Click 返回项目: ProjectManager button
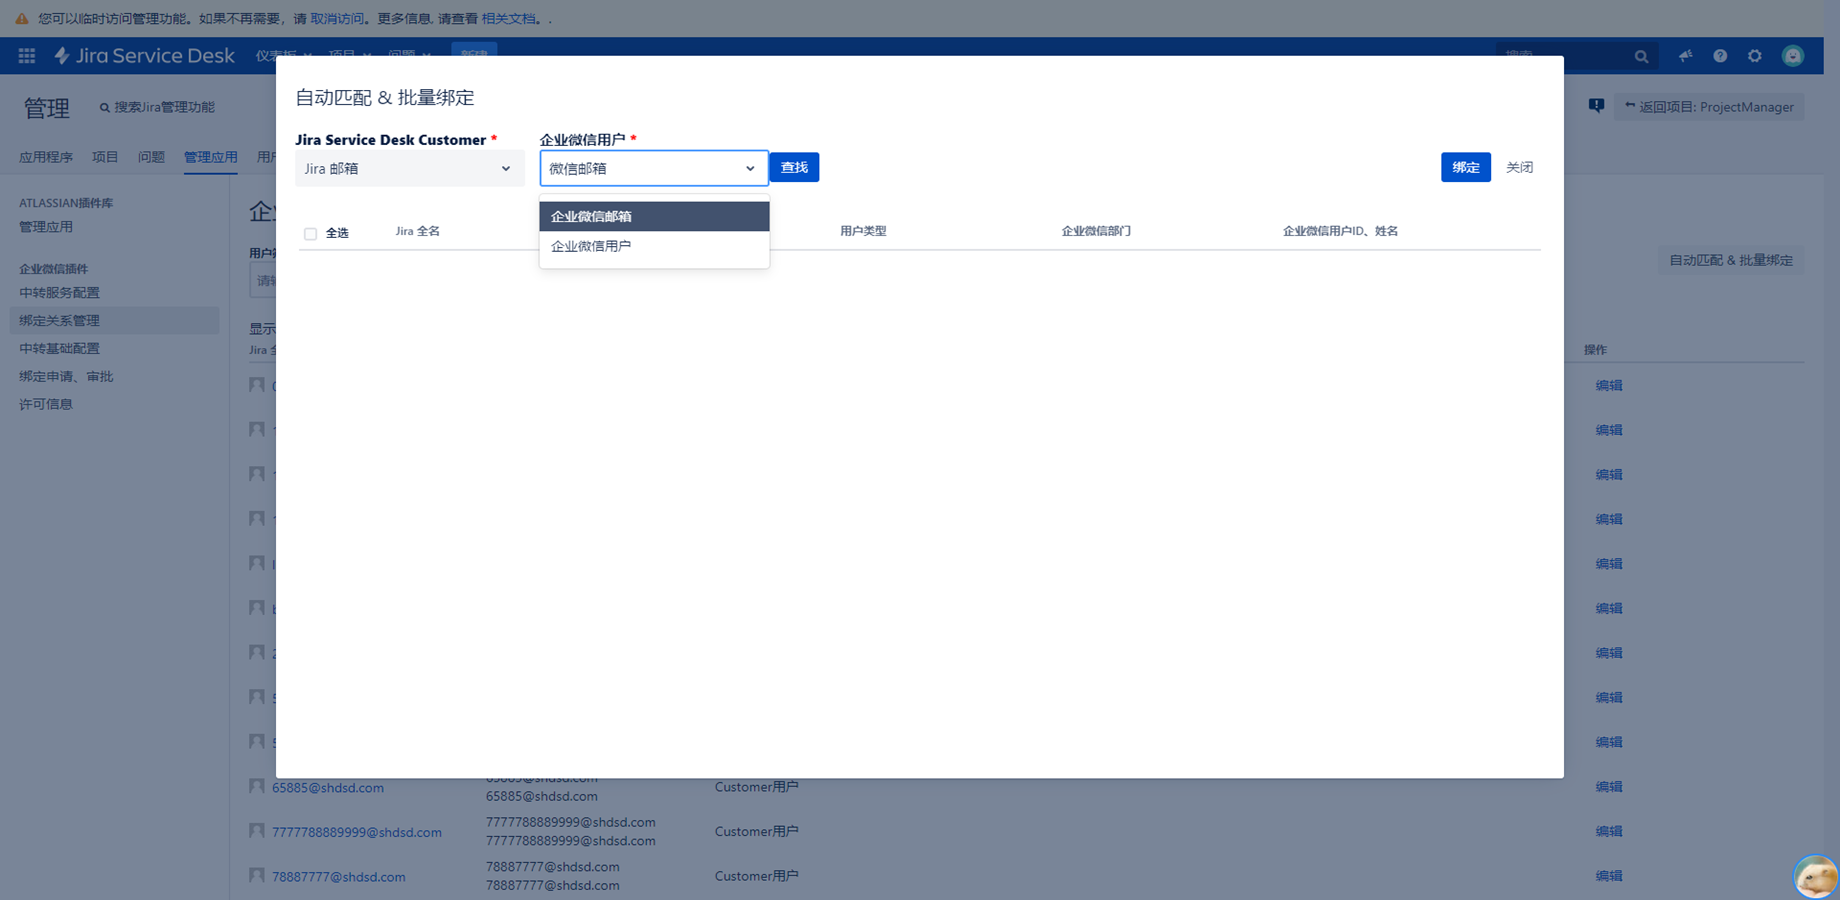1840x900 pixels. (x=1709, y=107)
